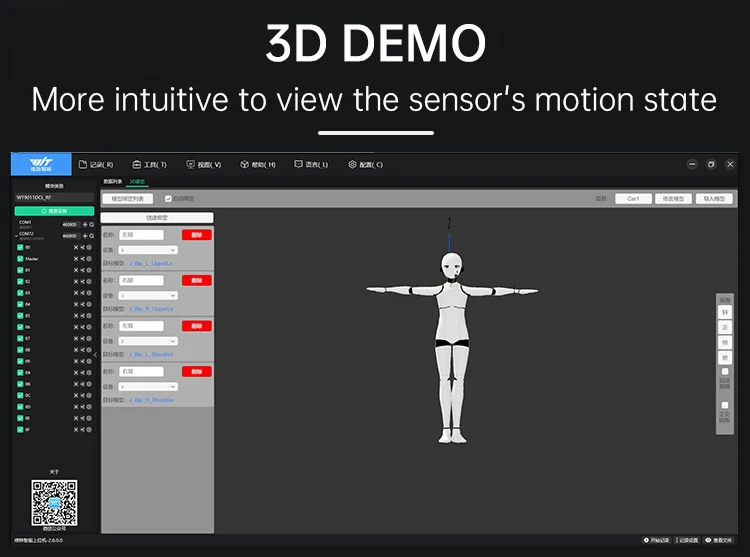Open the WT9011DCL_RF module type selector
This screenshot has width=750, height=557.
(54, 197)
